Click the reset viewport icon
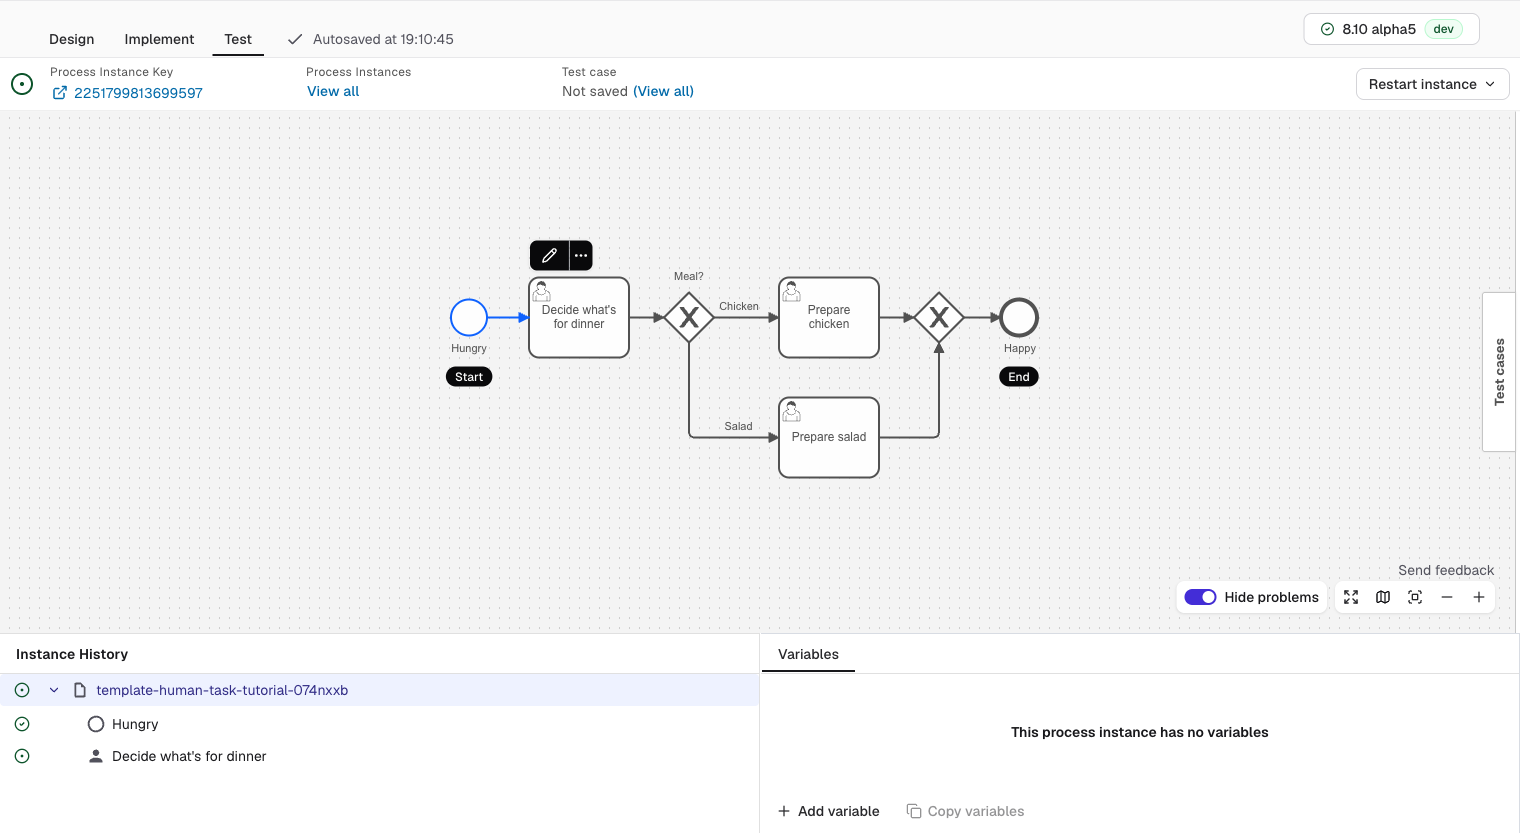 [1415, 597]
